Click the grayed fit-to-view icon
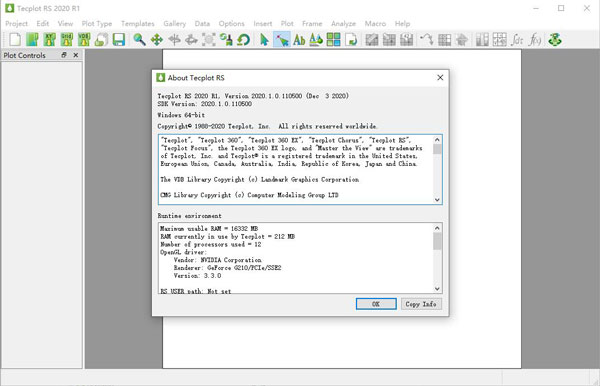The height and width of the screenshot is (386, 600). pyautogui.click(x=209, y=39)
